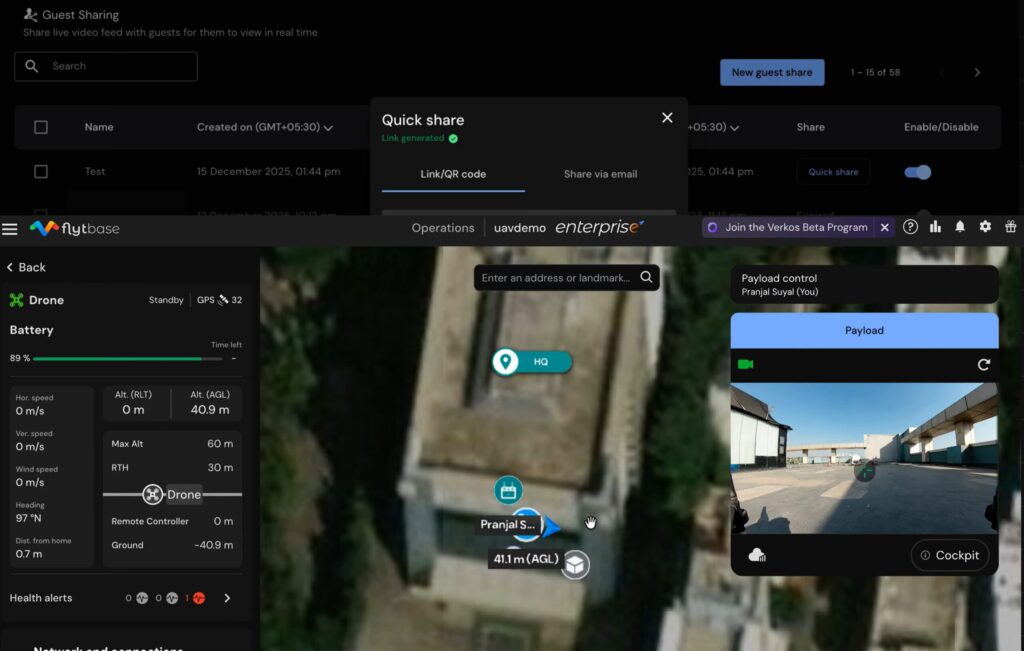Open the notifications bell
The height and width of the screenshot is (651, 1024).
(x=960, y=227)
